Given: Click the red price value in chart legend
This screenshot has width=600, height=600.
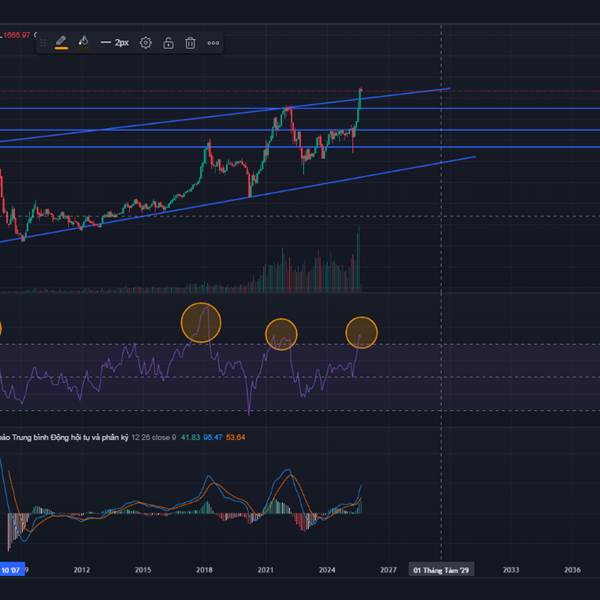Looking at the screenshot, I should [16, 35].
